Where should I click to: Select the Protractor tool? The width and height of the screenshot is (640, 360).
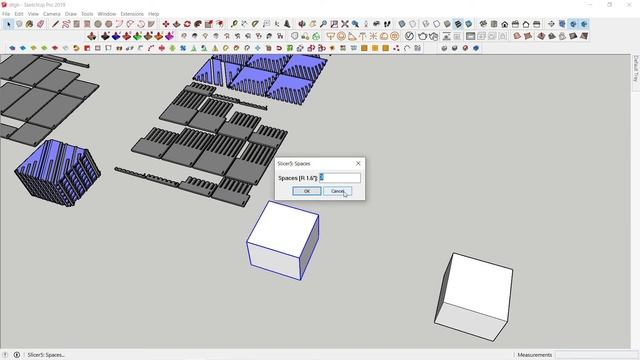pos(255,24)
